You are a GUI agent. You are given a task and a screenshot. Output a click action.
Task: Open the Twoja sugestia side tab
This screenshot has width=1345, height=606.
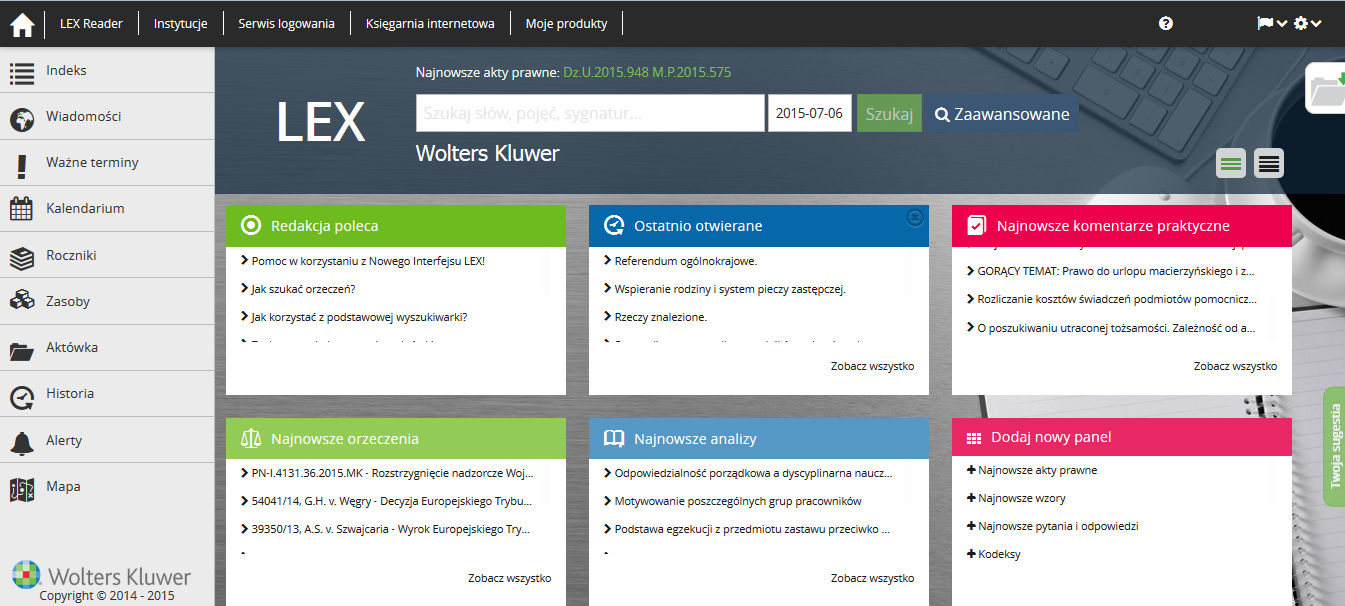click(x=1334, y=446)
